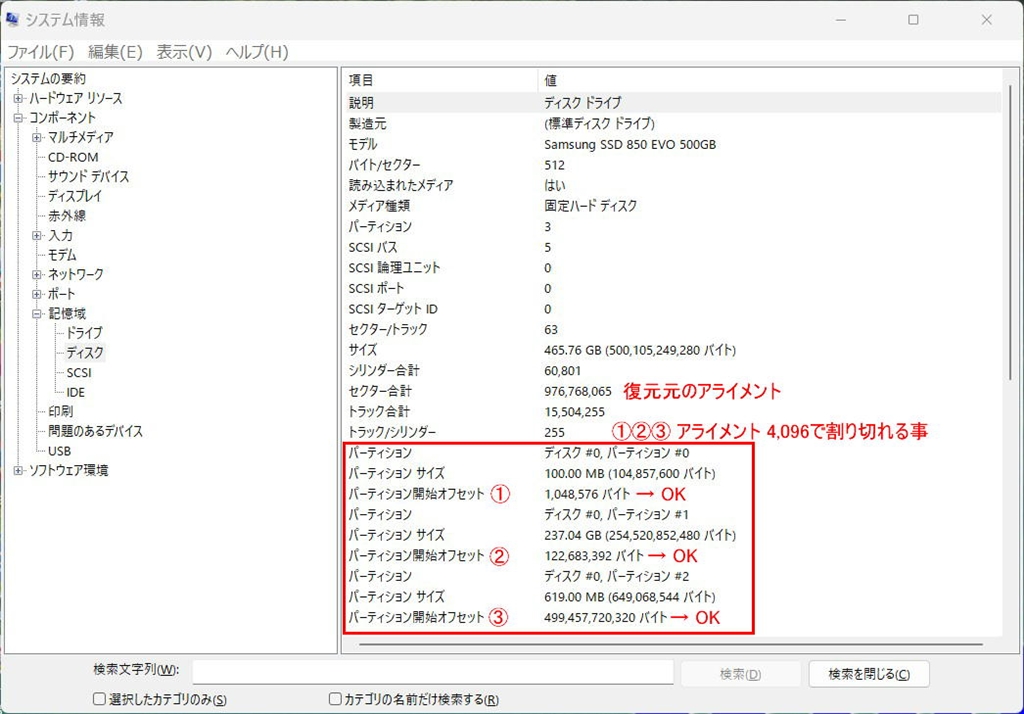Expand the ハードウェア リソース node
The height and width of the screenshot is (714, 1024).
18,99
